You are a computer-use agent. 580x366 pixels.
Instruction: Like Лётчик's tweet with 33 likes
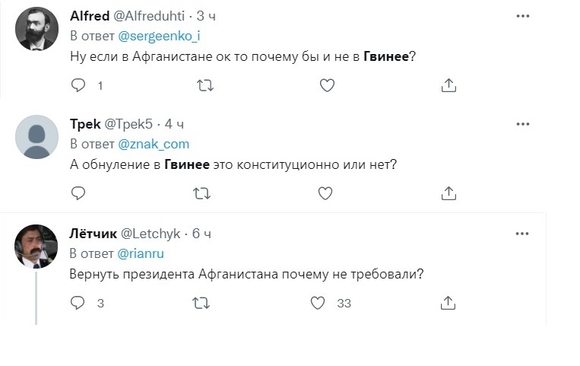(317, 303)
